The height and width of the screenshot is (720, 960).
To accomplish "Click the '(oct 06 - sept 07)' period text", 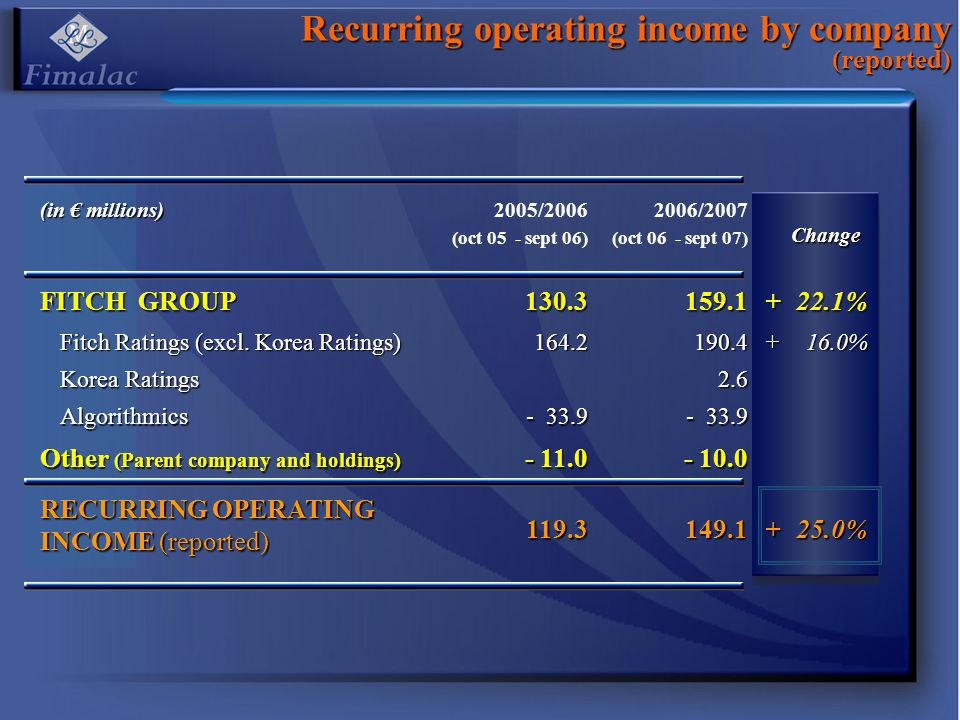I will pos(680,238).
